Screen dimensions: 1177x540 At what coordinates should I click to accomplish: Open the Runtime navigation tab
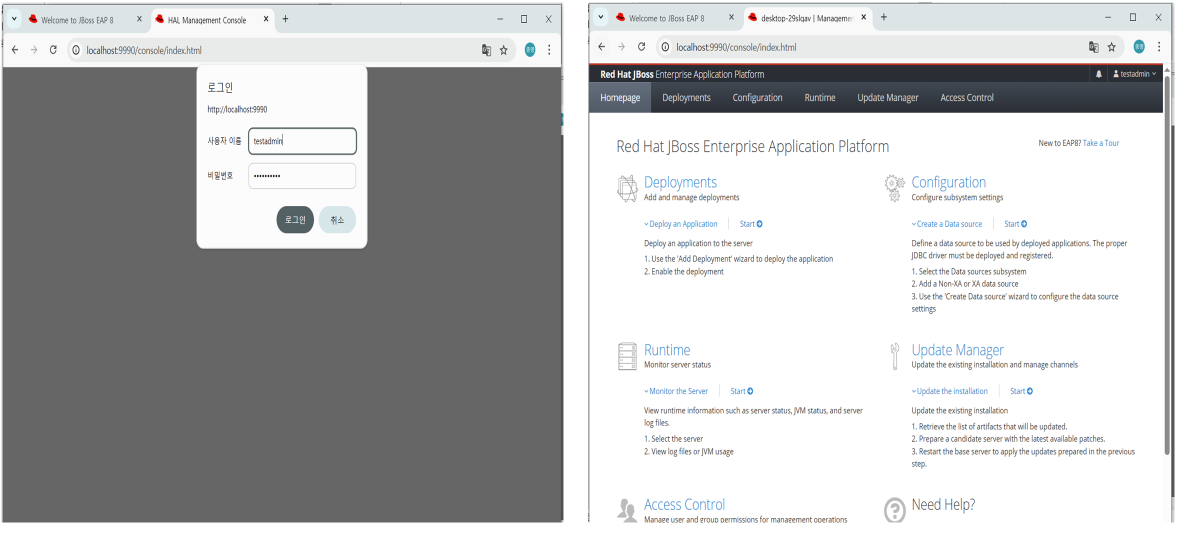pos(820,98)
